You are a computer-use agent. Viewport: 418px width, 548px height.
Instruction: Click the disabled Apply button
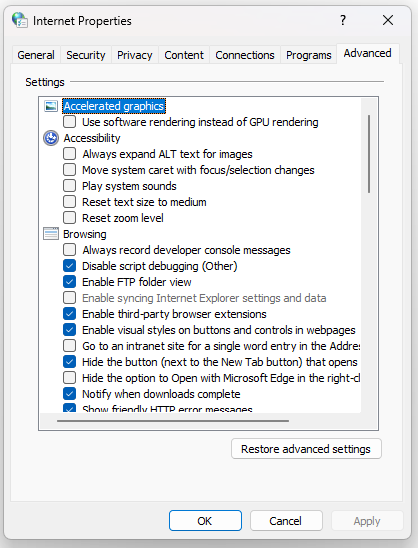pyautogui.click(x=367, y=521)
